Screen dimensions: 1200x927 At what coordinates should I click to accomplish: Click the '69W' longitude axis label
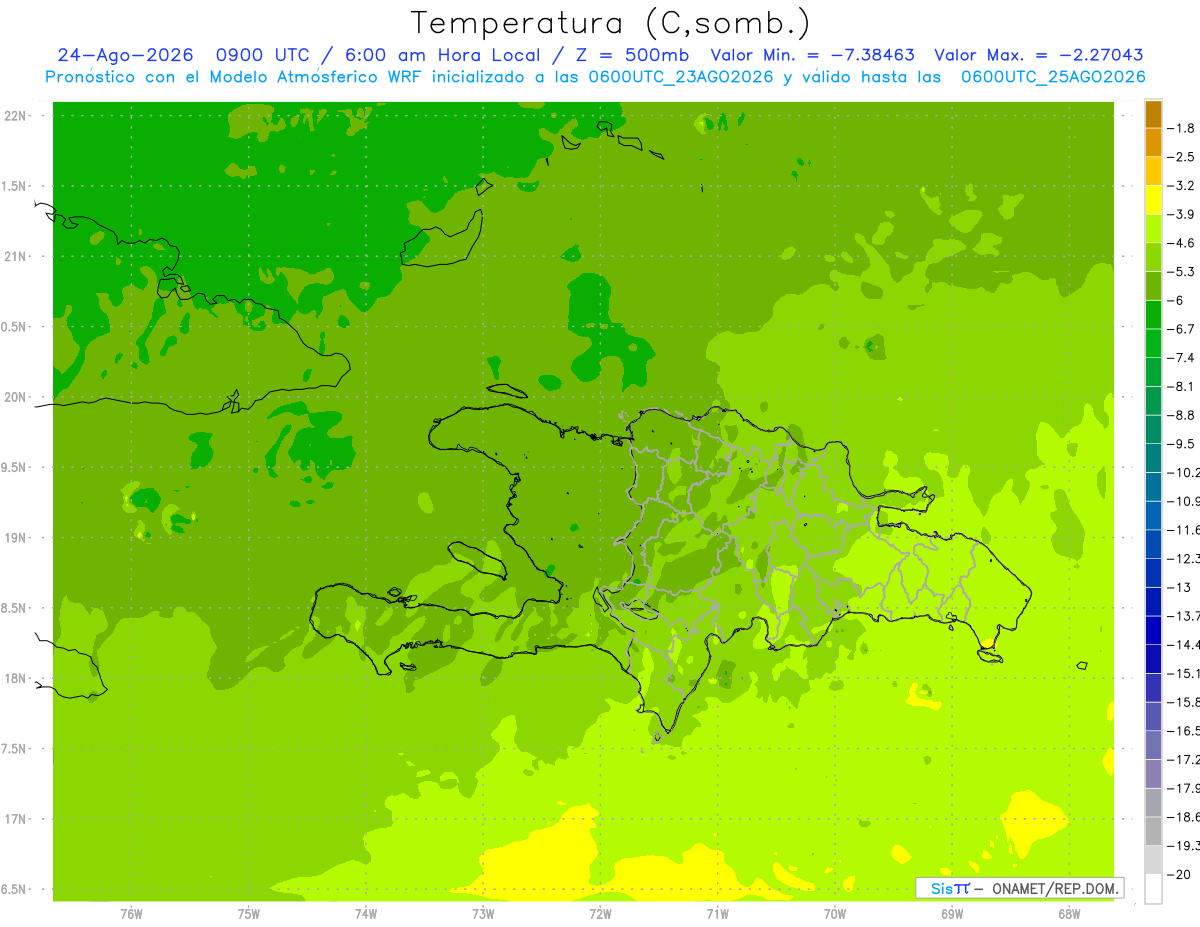pyautogui.click(x=952, y=915)
